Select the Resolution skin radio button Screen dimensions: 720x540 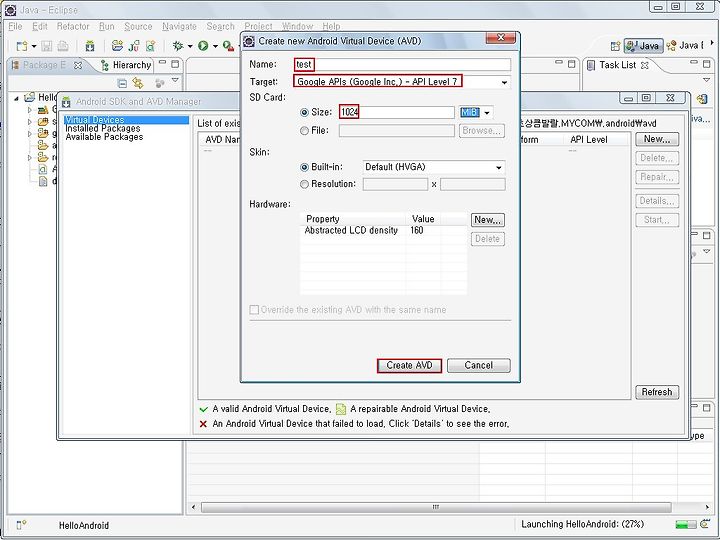(x=304, y=184)
